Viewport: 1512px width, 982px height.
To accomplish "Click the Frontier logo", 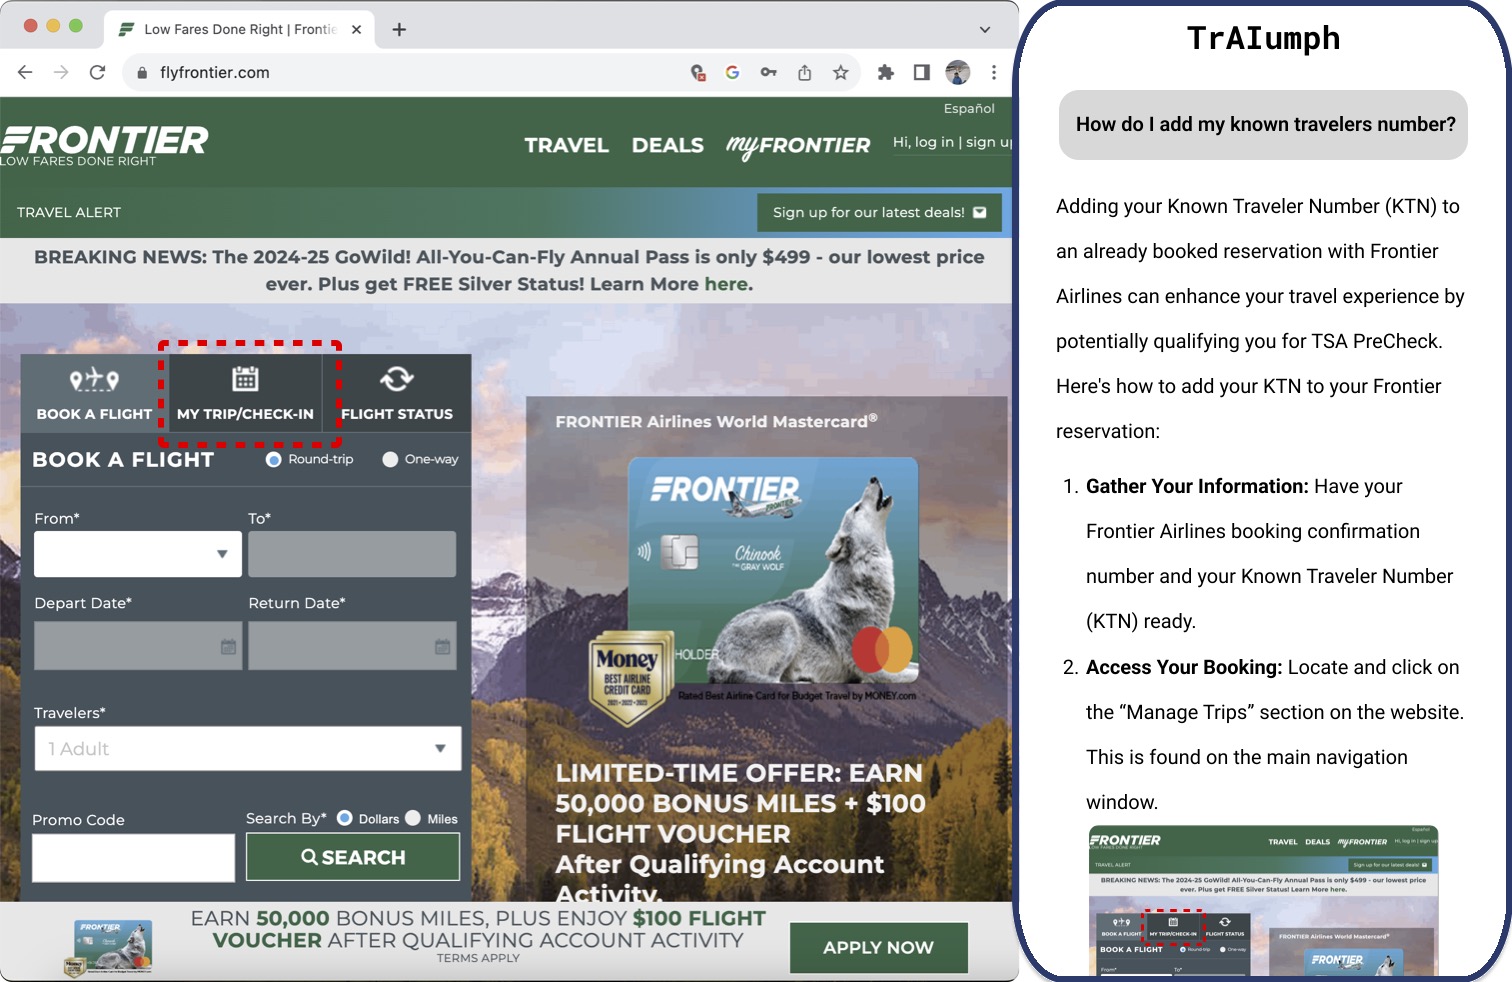I will click(x=104, y=145).
